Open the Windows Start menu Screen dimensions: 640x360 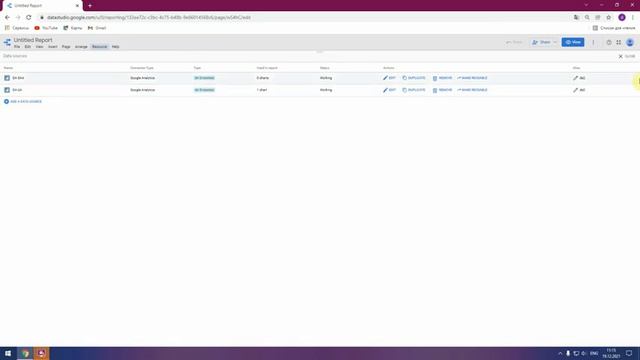[x=8, y=353]
